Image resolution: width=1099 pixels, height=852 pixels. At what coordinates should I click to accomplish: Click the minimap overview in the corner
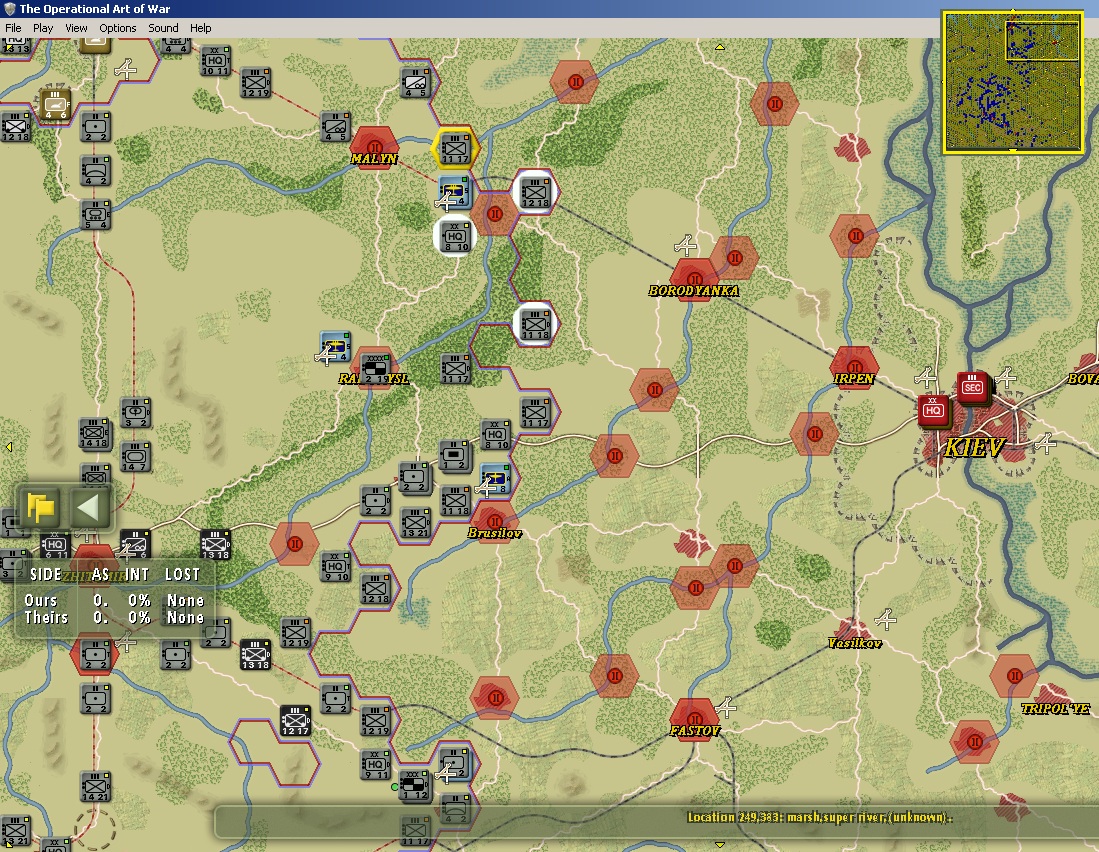tap(1013, 81)
